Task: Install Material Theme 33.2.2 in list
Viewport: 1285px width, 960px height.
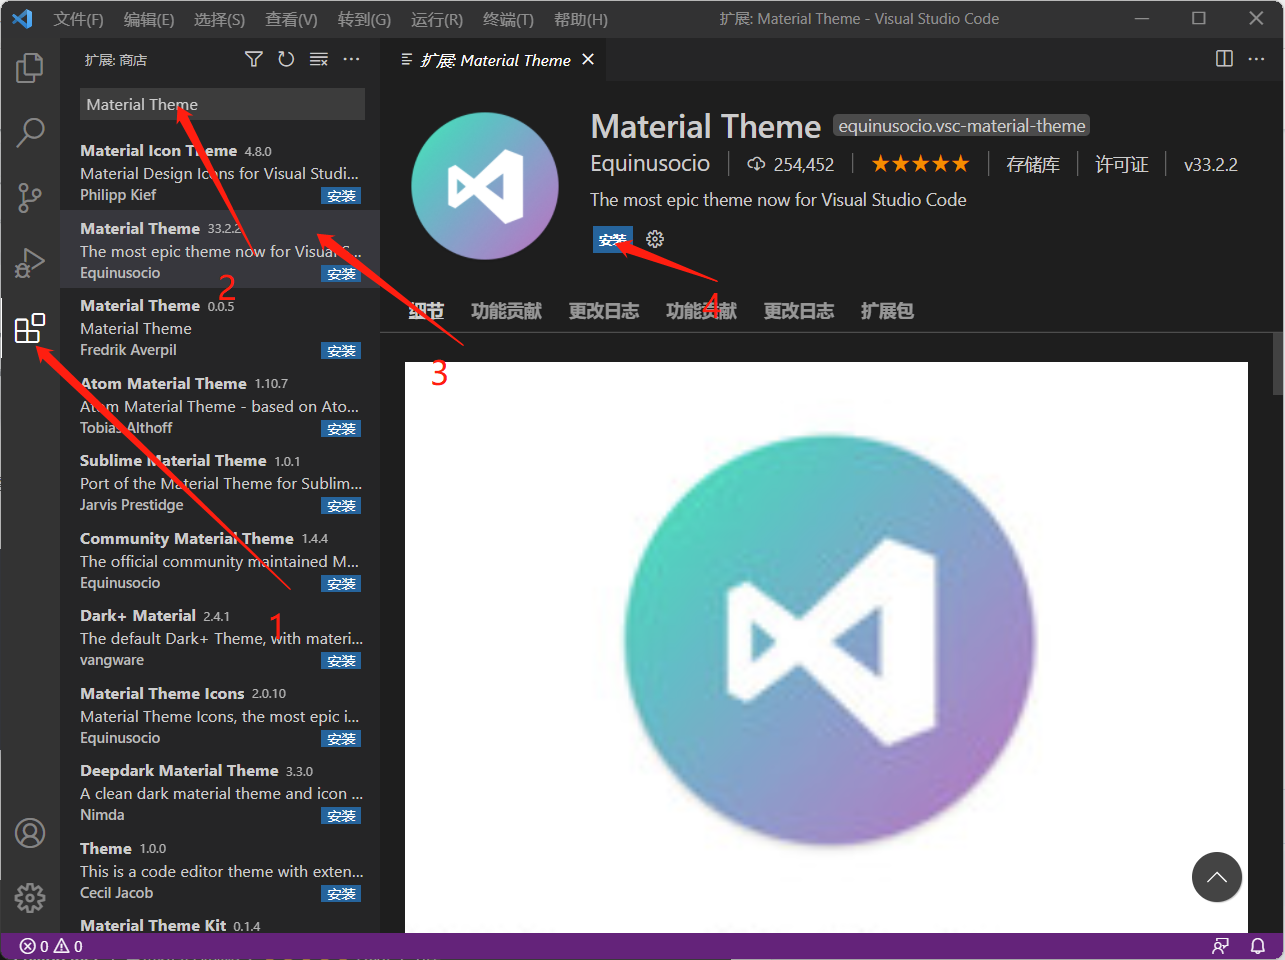Action: [341, 274]
